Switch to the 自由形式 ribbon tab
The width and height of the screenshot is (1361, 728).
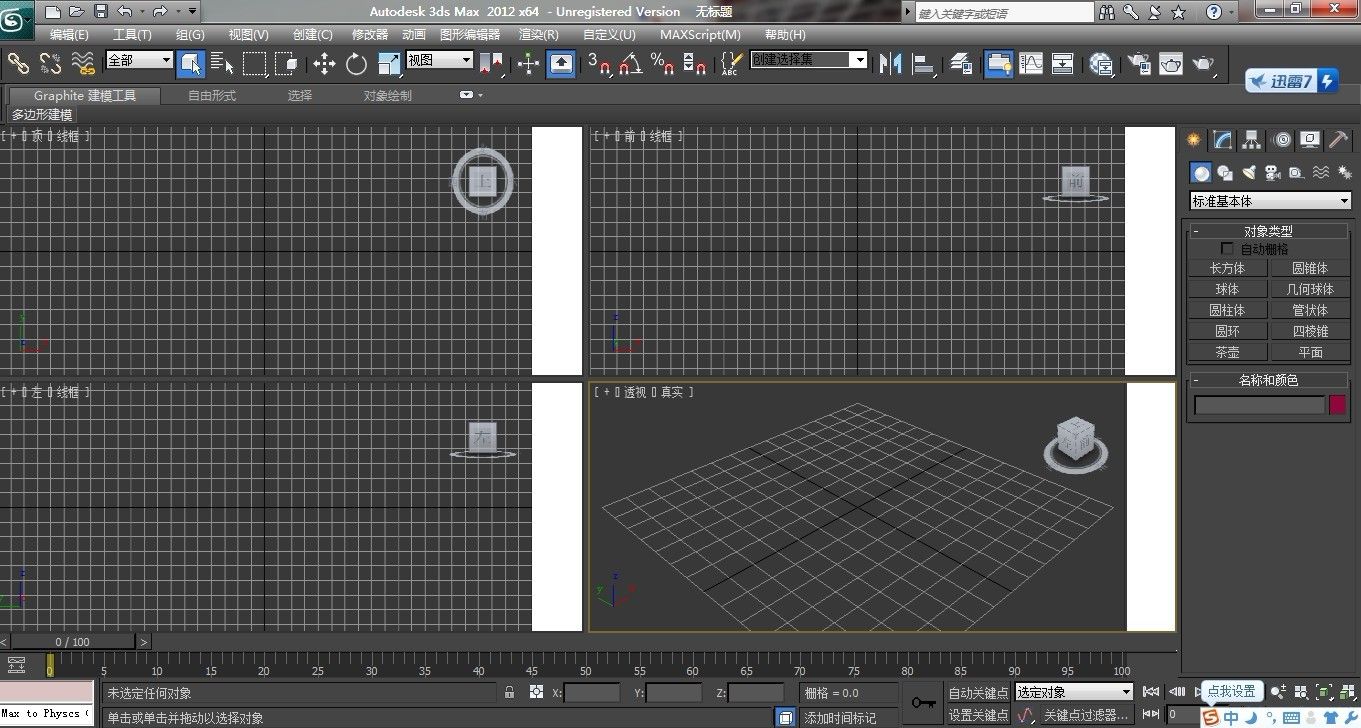(212, 95)
